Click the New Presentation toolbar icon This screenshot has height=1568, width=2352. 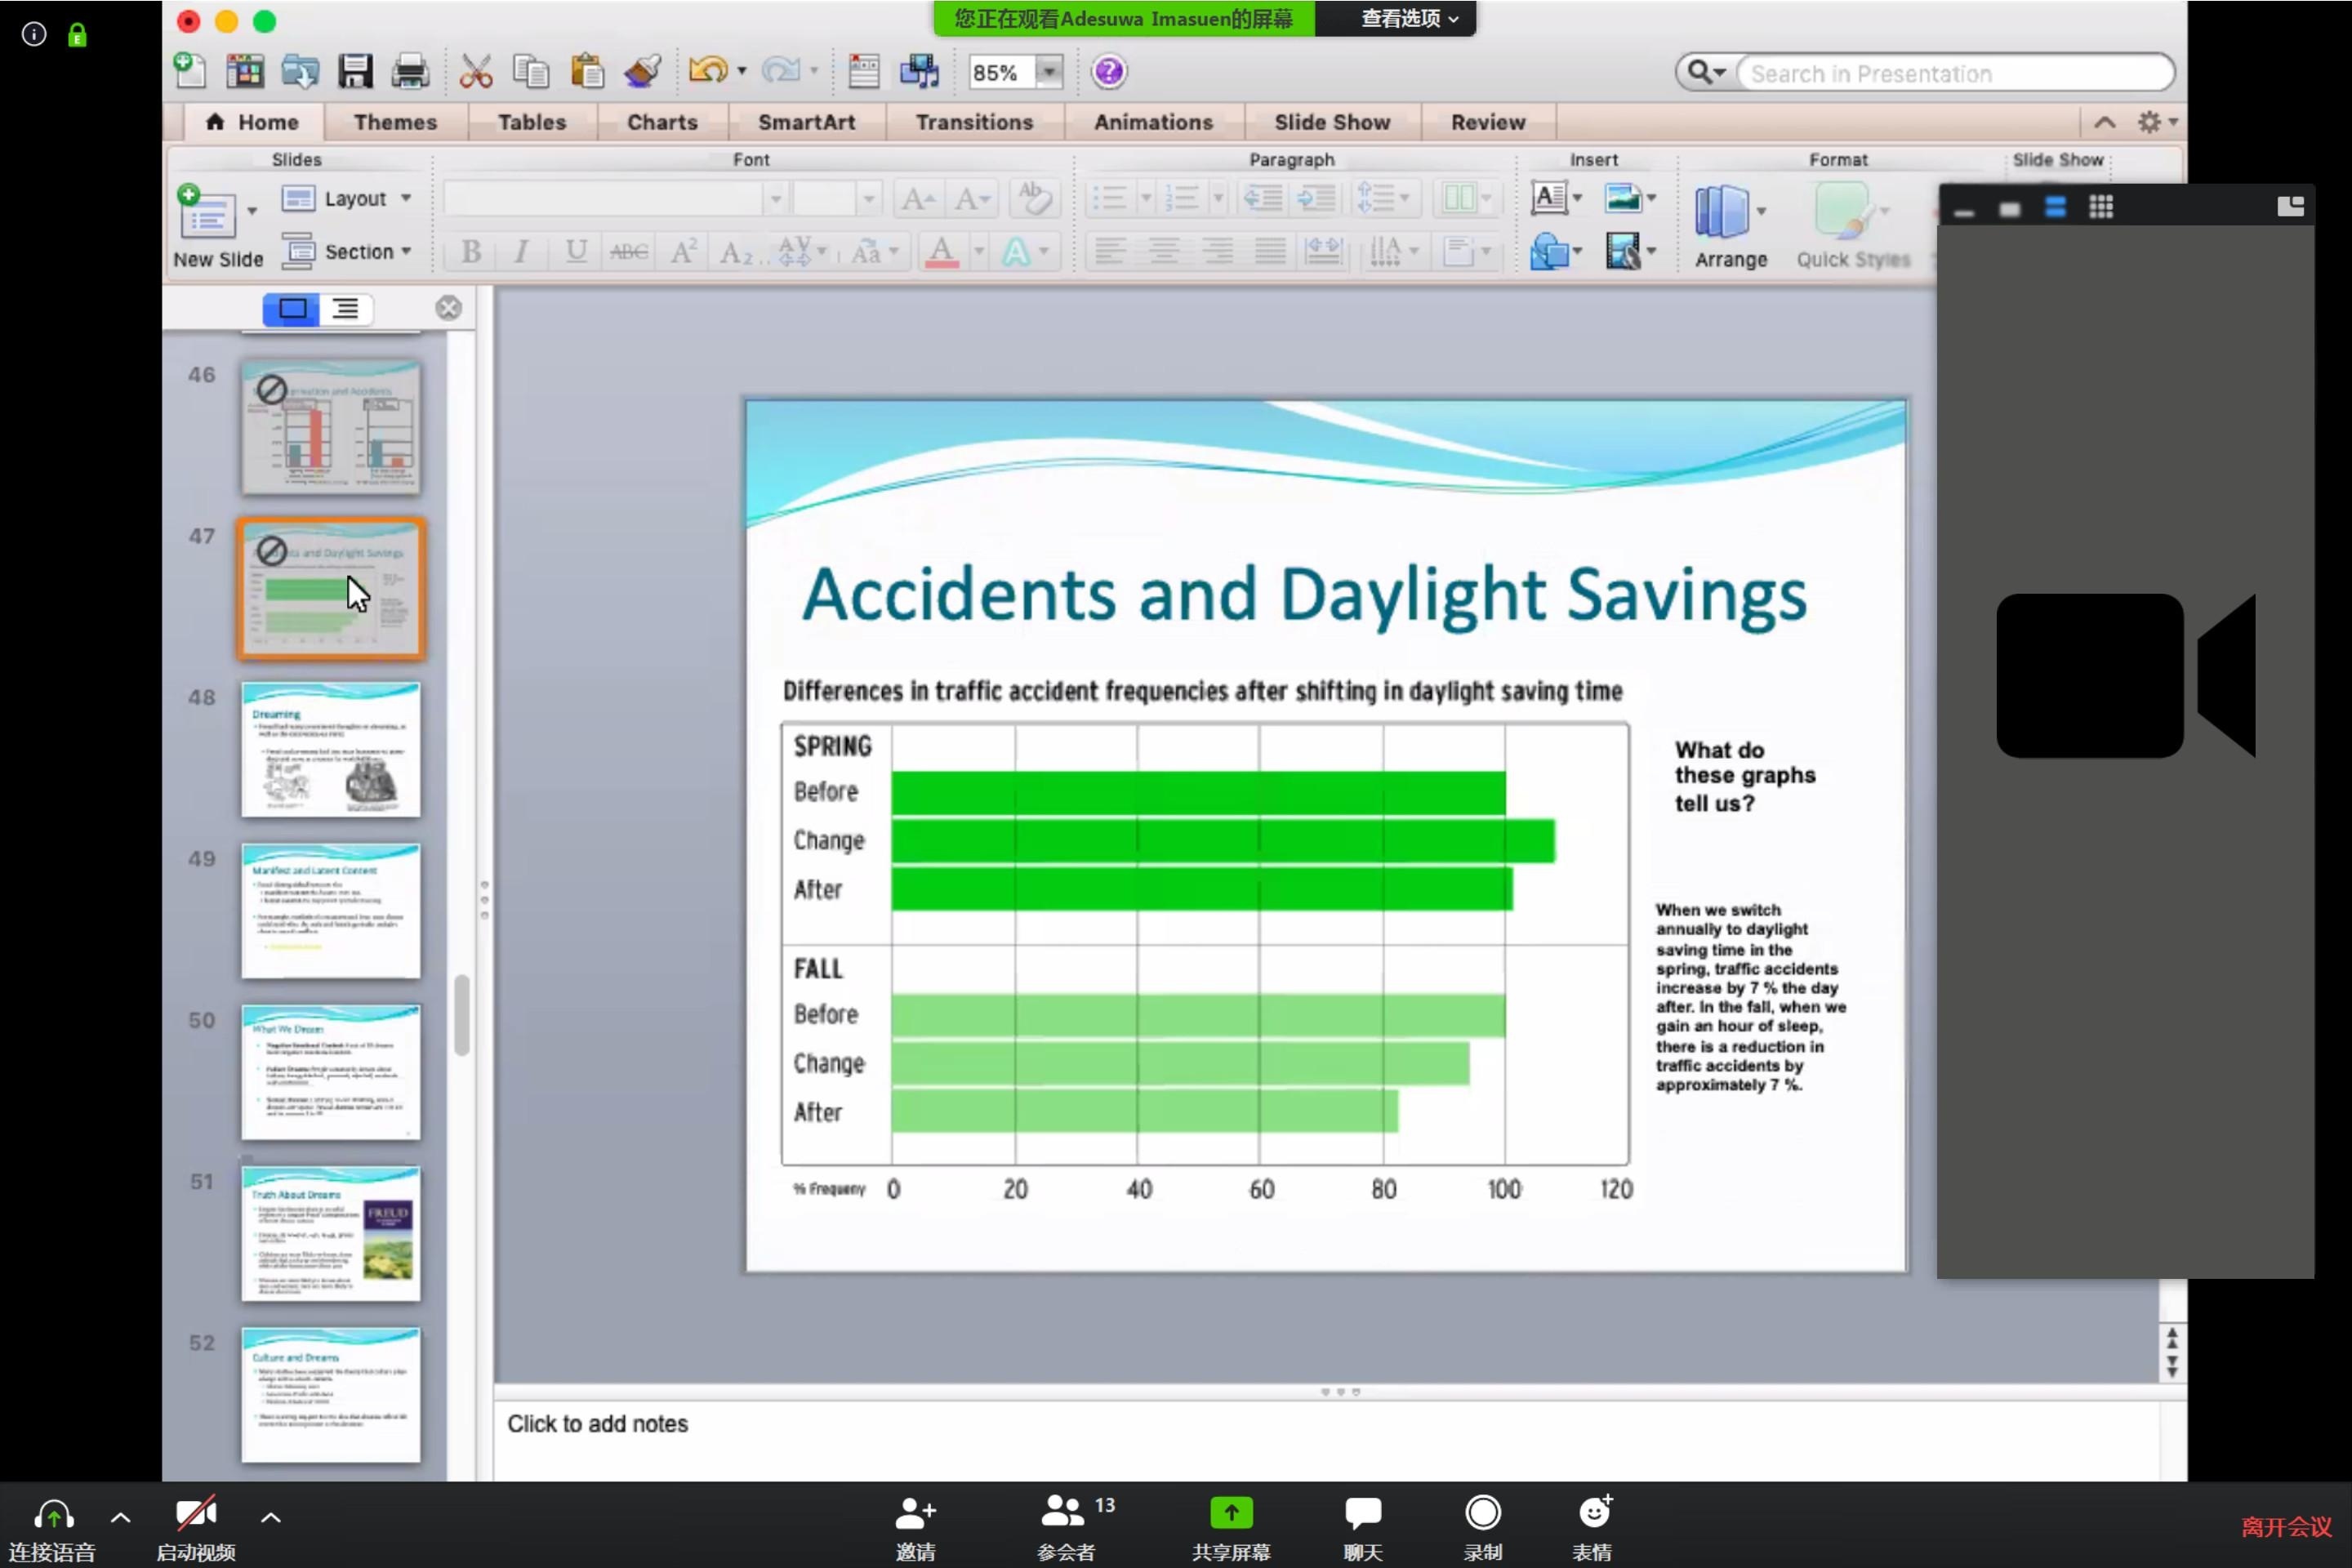click(x=189, y=71)
